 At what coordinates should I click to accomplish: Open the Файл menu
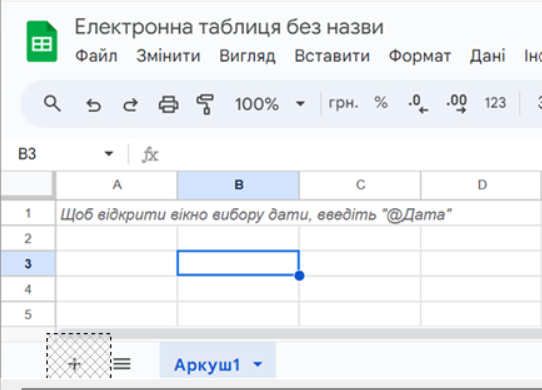pos(96,56)
